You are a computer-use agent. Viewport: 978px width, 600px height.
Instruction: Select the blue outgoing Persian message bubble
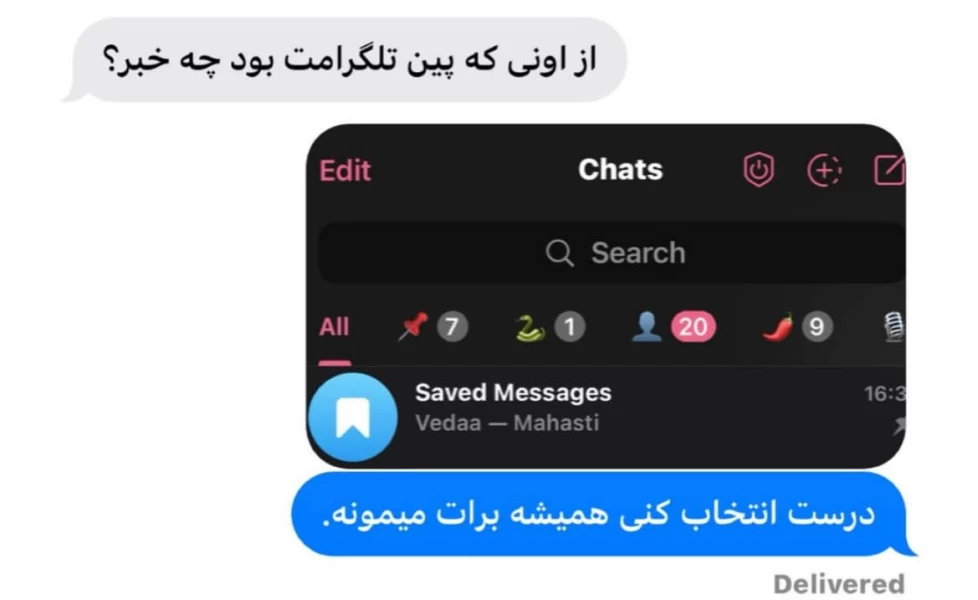tap(604, 514)
